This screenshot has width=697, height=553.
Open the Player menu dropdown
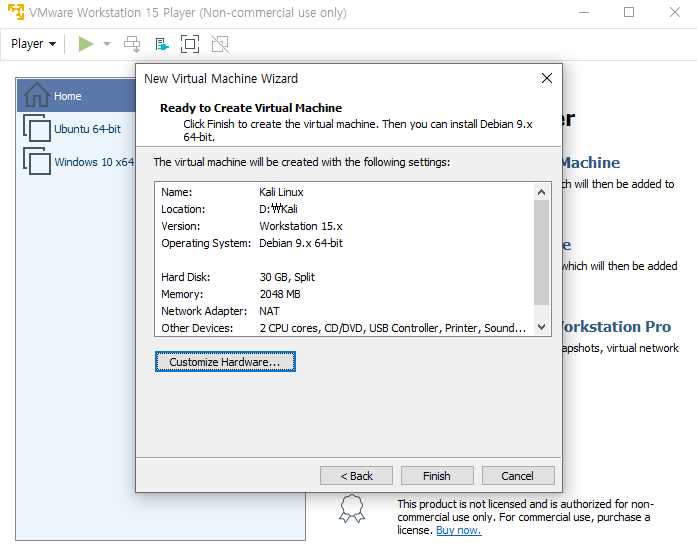33,44
